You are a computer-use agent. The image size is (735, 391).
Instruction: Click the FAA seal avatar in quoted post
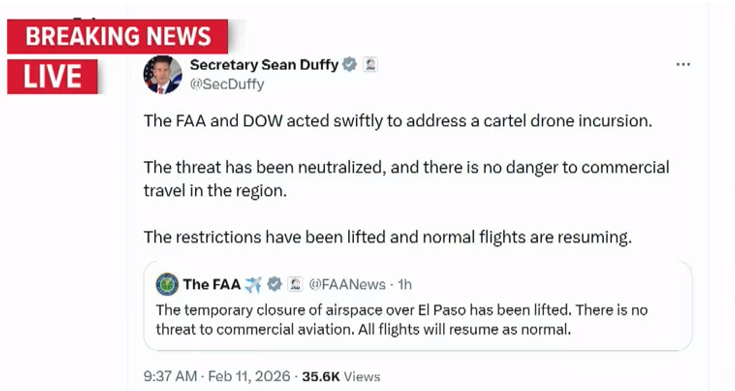pyautogui.click(x=167, y=284)
